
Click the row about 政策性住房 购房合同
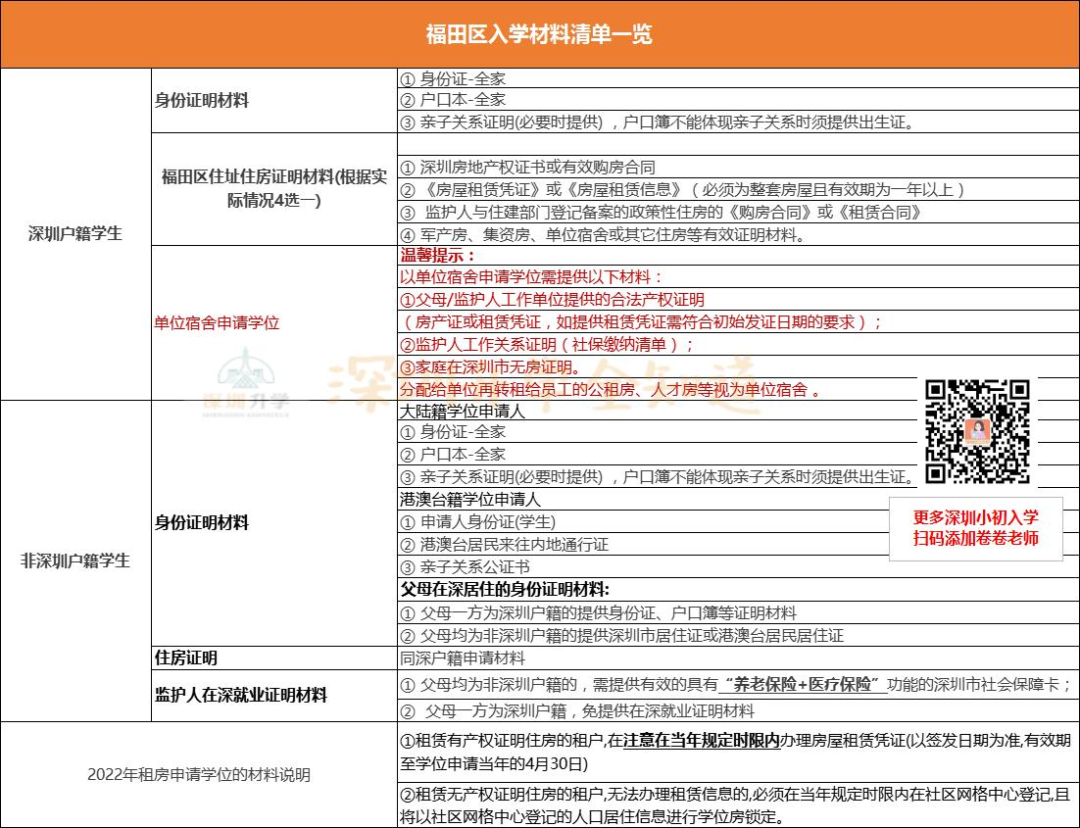[x=738, y=212]
